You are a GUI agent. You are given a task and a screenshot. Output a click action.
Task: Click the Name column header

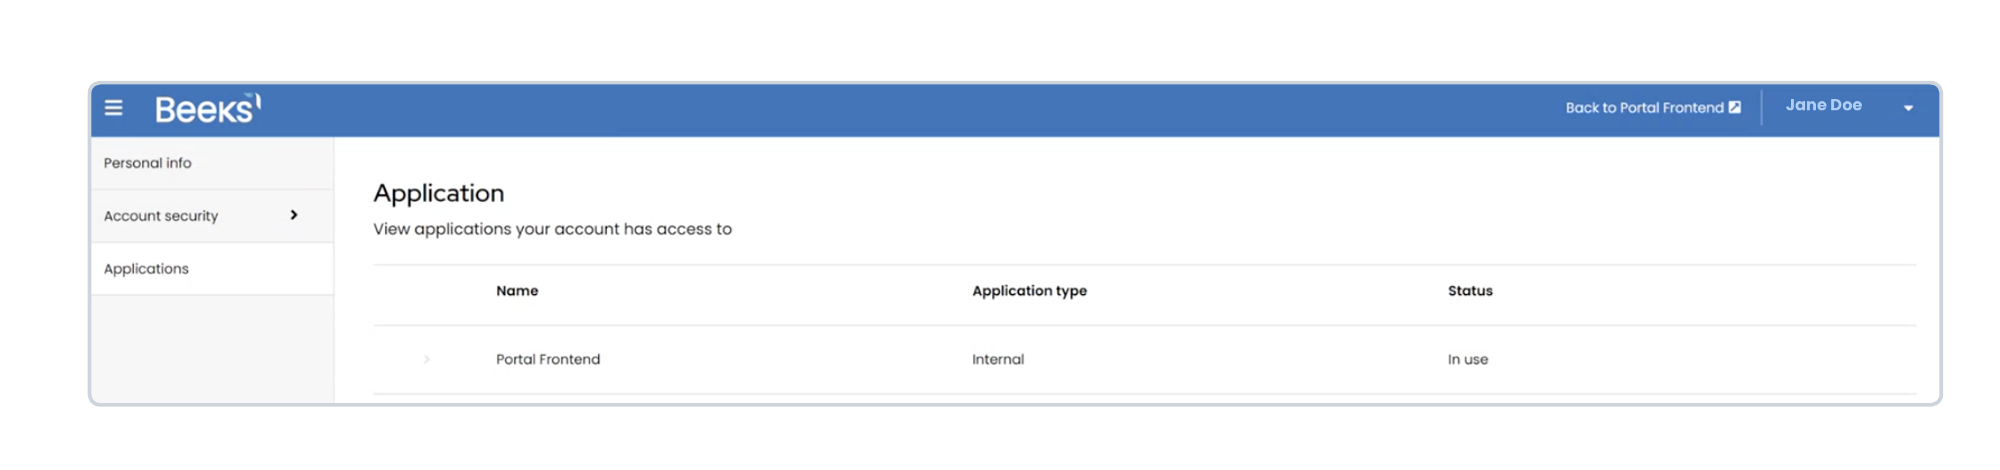click(517, 291)
